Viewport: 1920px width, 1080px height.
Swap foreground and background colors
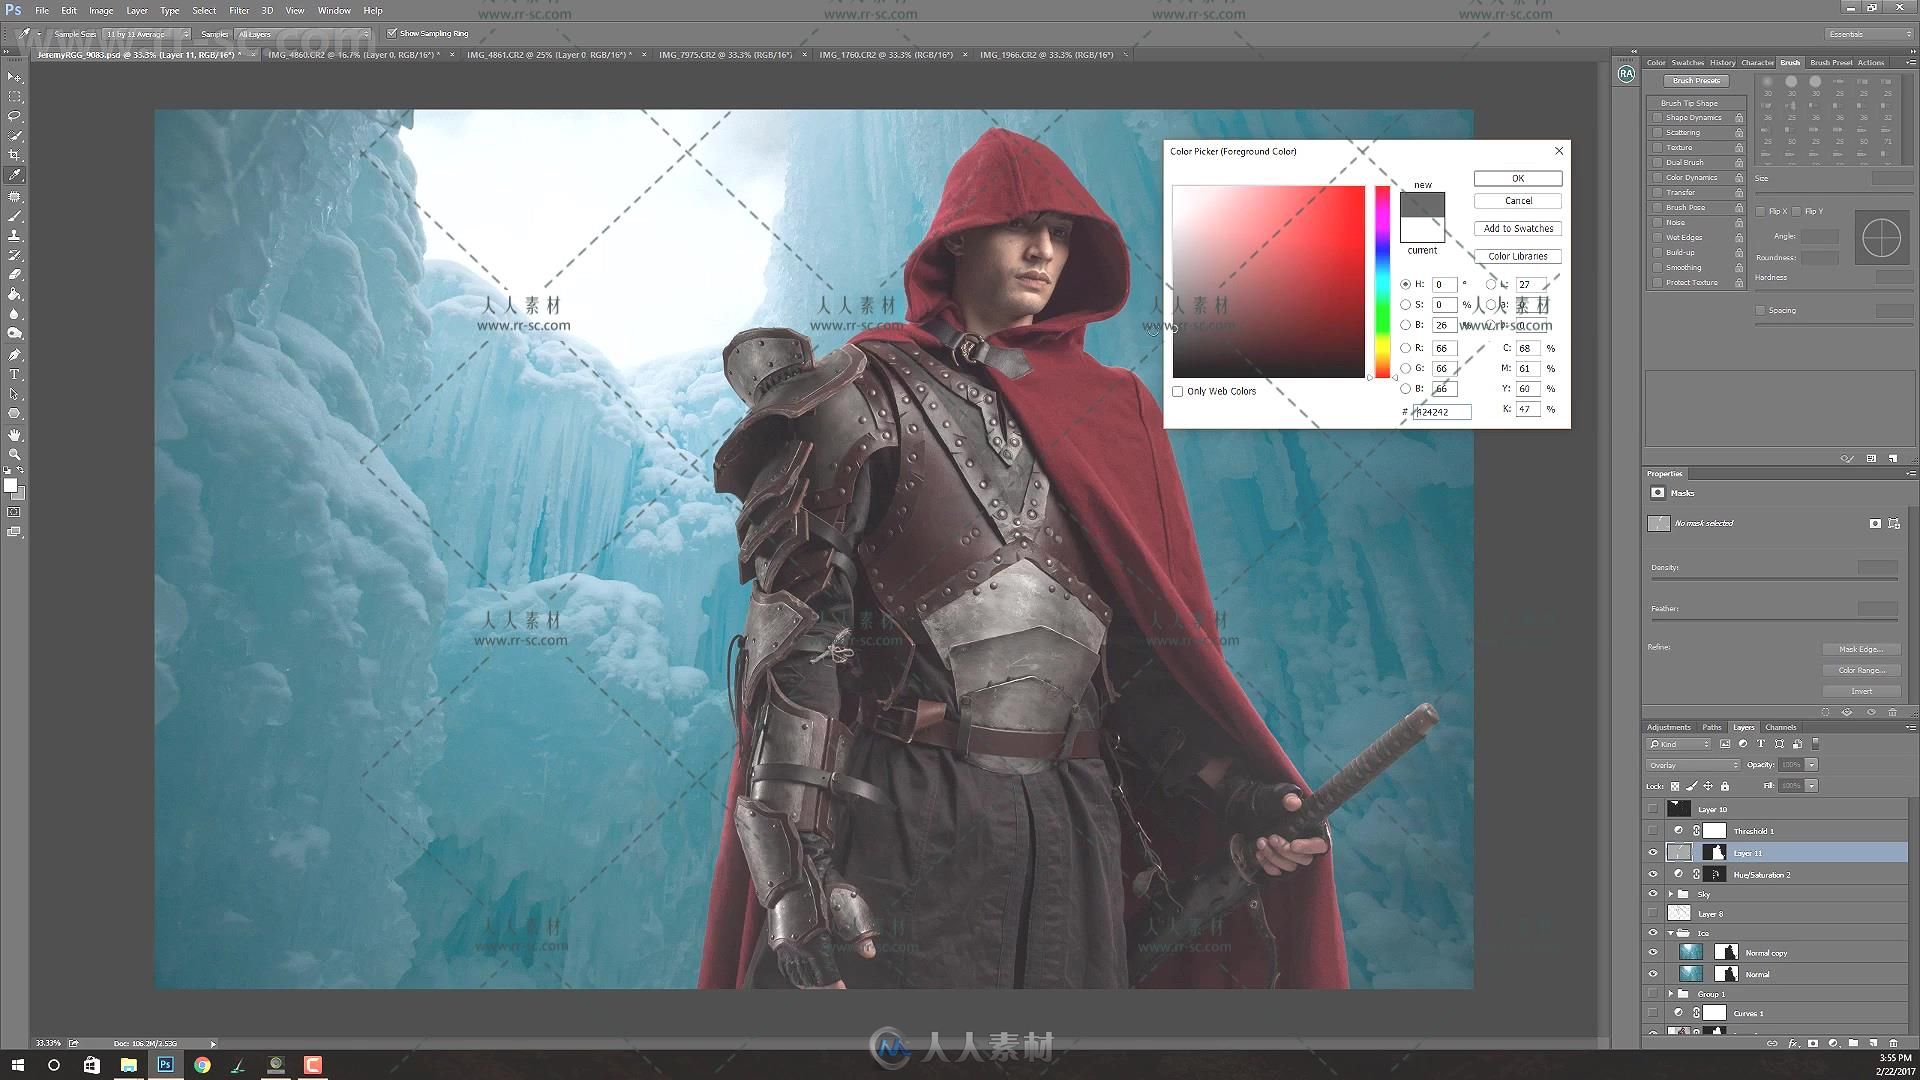click(20, 470)
